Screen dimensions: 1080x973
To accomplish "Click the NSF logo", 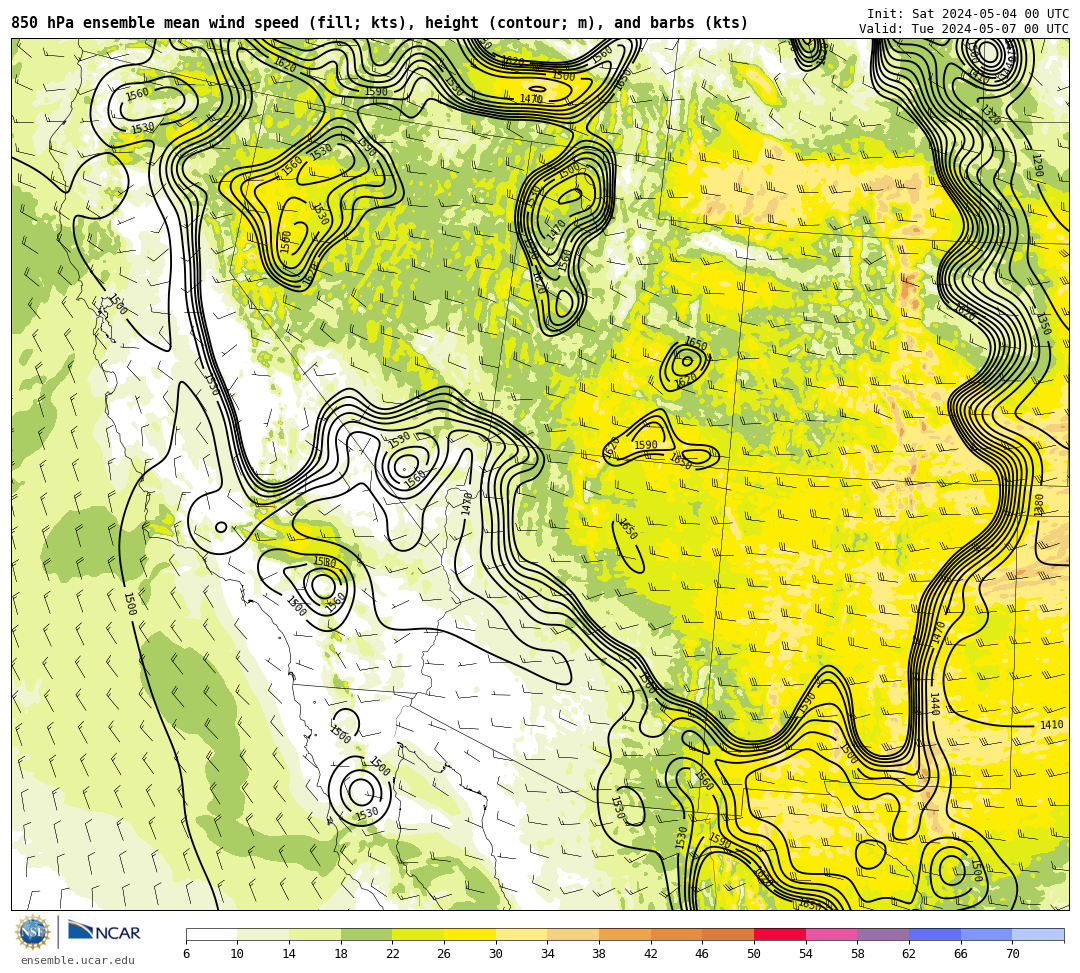I will [33, 932].
